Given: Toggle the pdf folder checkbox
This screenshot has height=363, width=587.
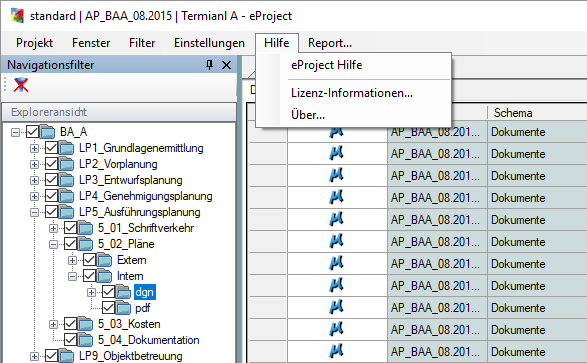Looking at the screenshot, I should [x=109, y=308].
